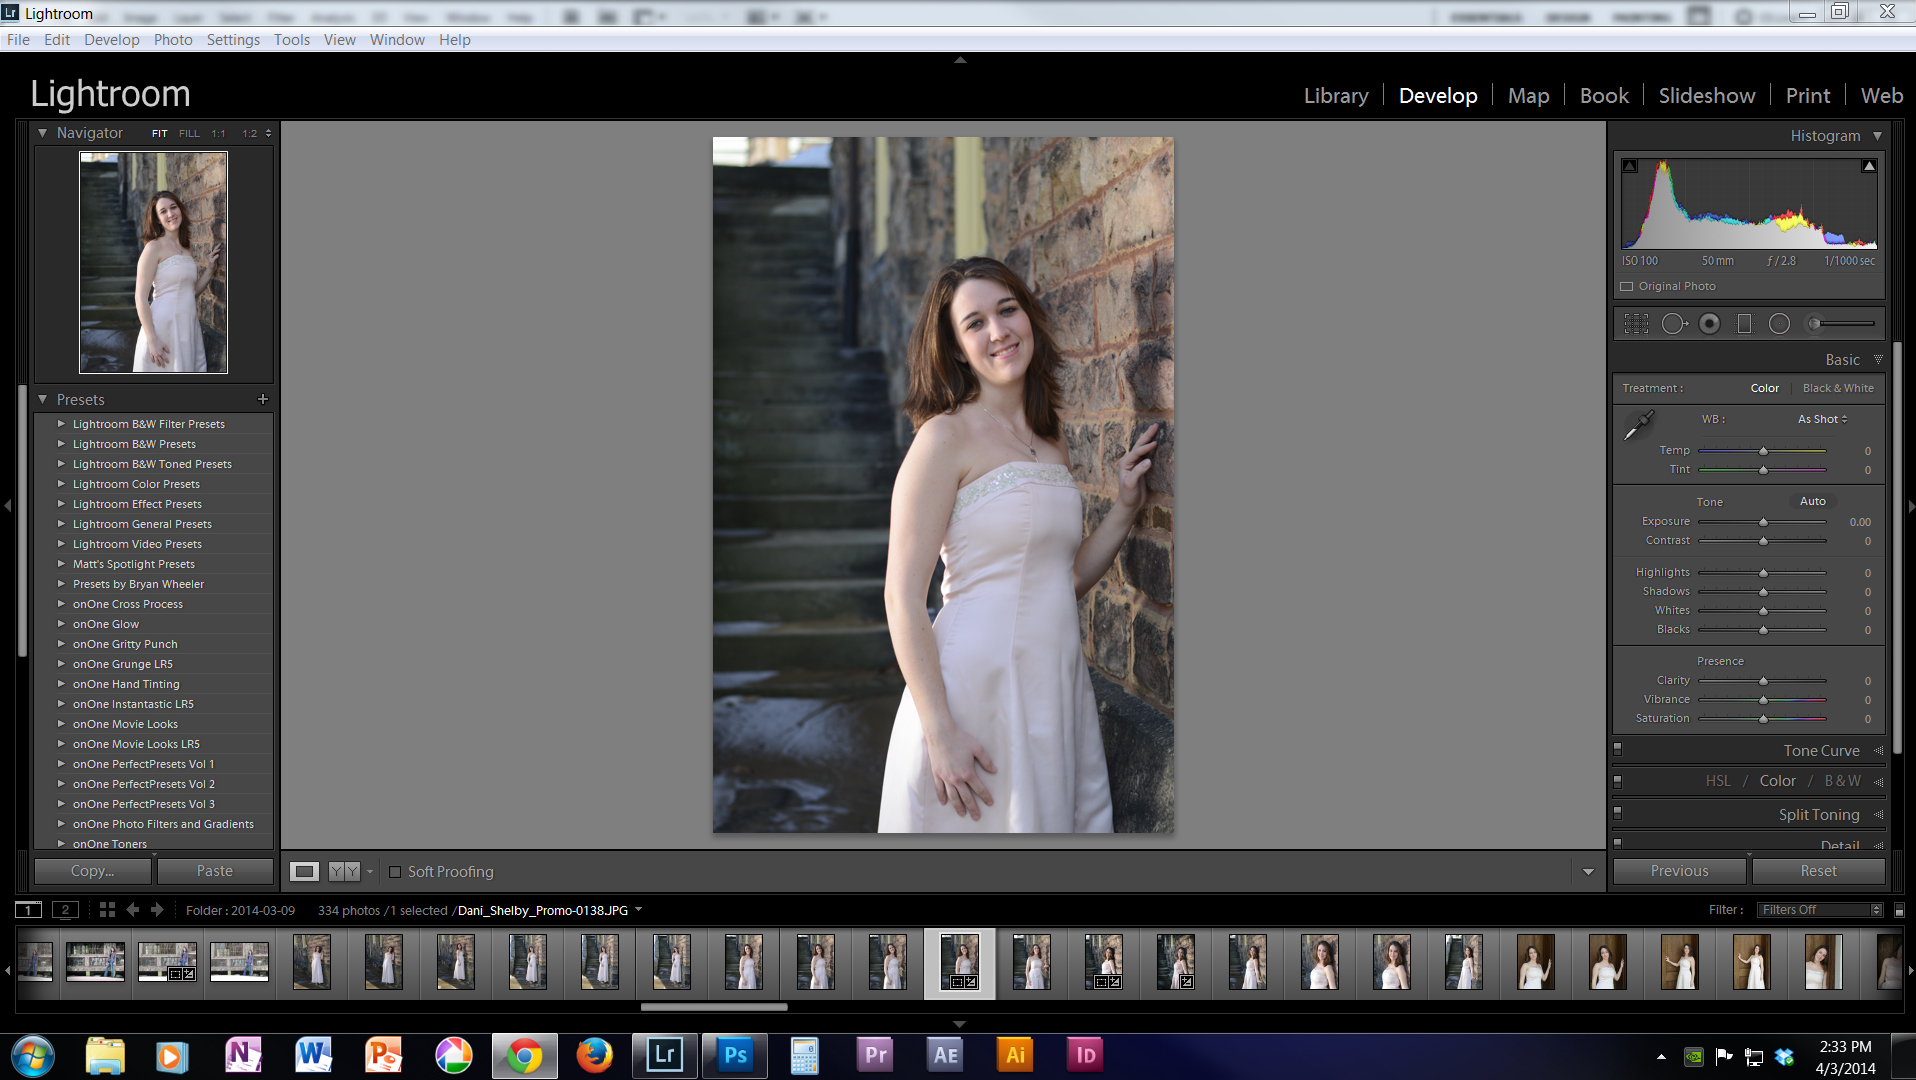
Task: Open Illustrator from the taskbar
Action: coord(1015,1055)
